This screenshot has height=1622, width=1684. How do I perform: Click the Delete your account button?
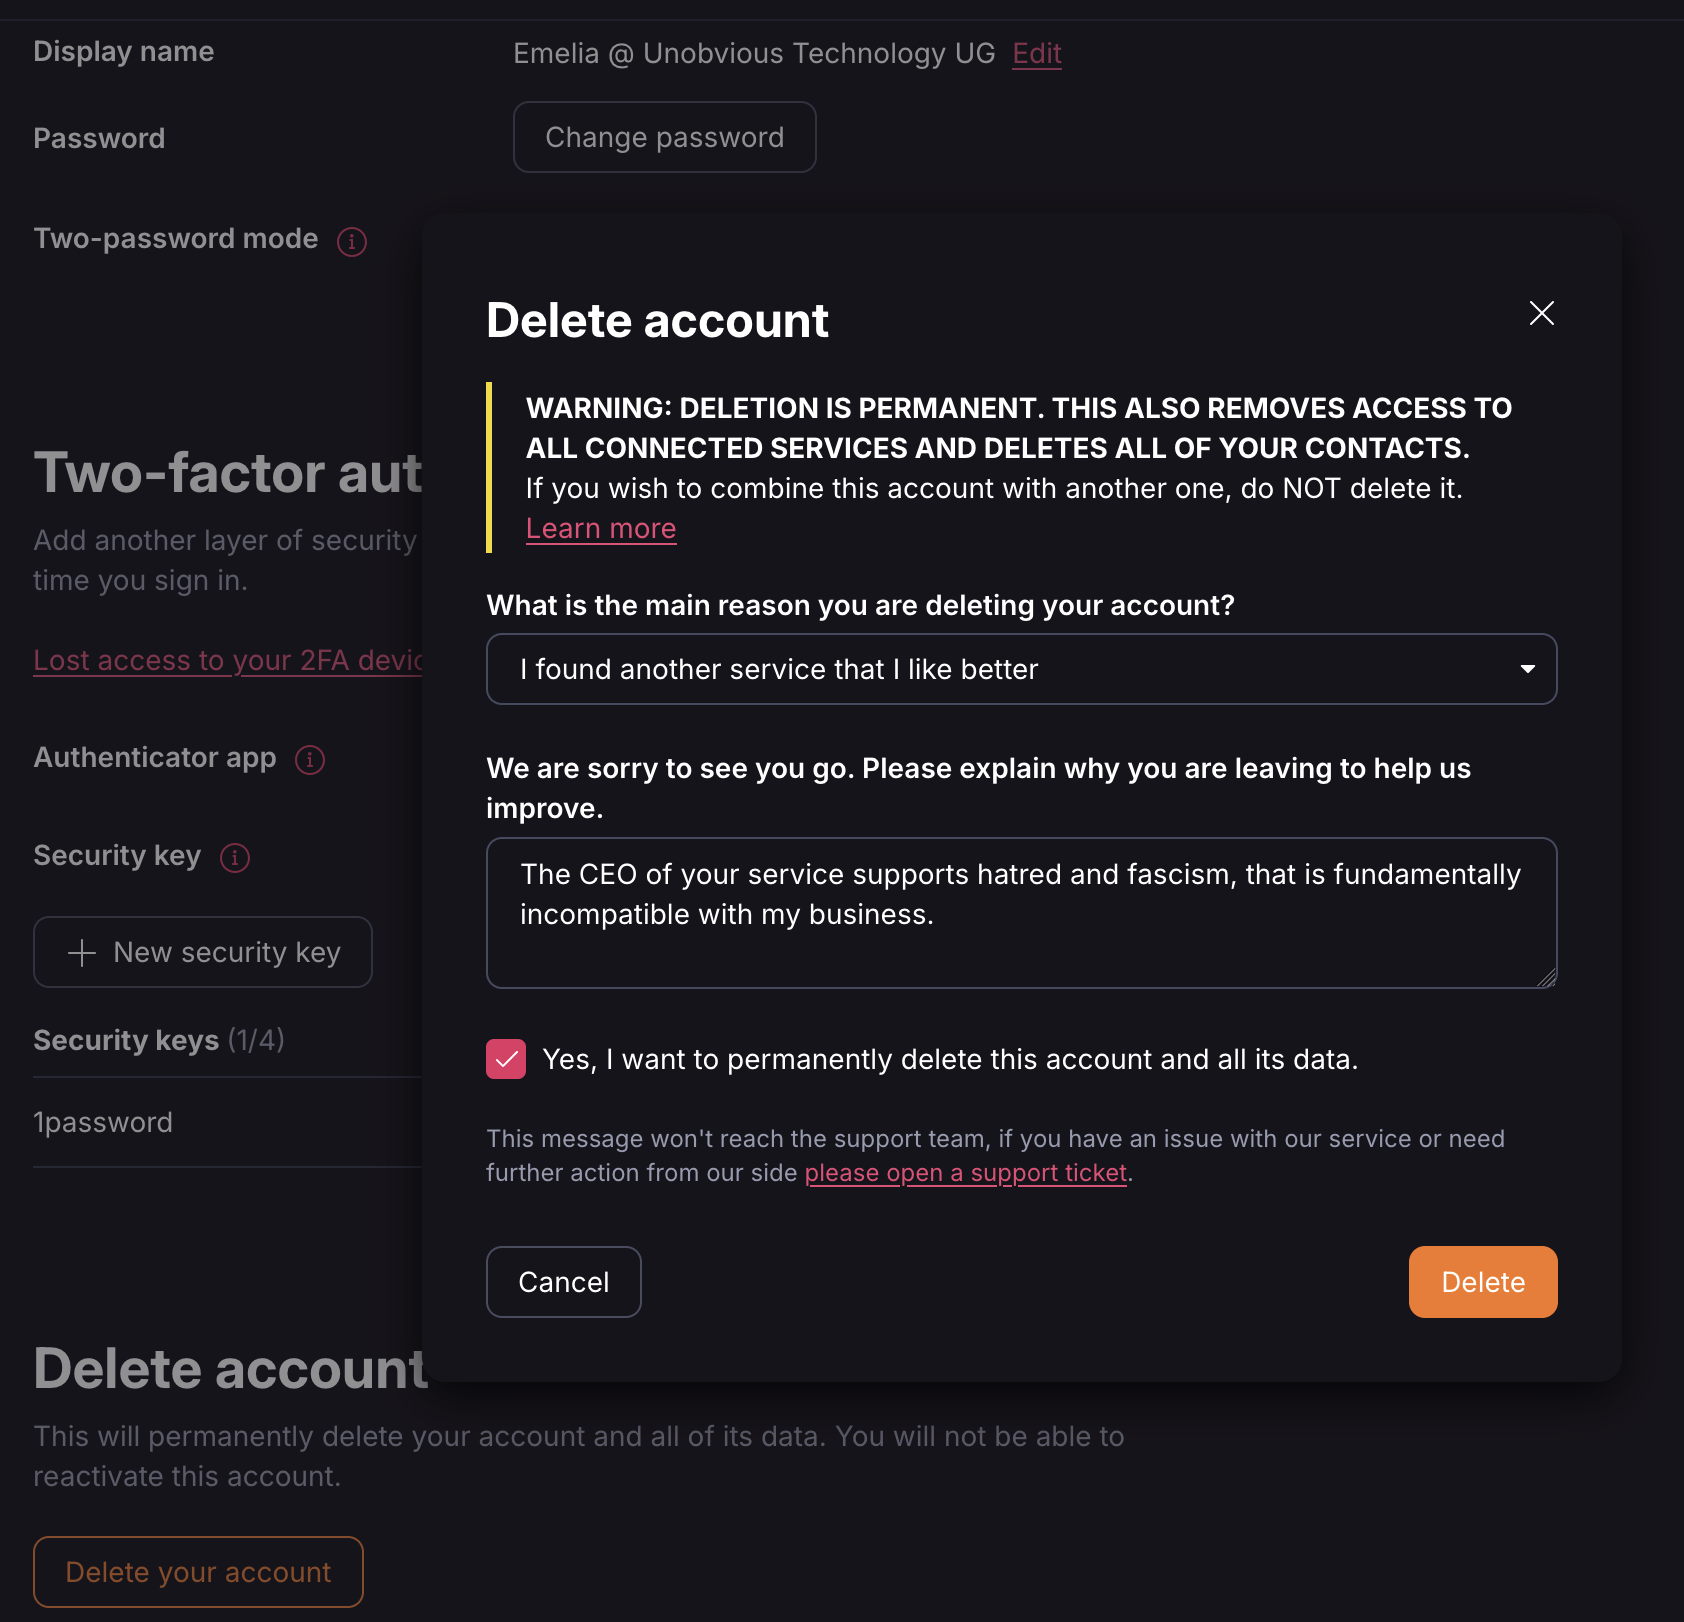[x=198, y=1572]
